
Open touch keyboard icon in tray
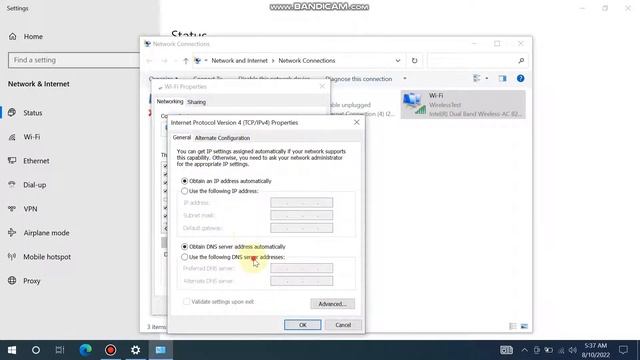click(506, 350)
